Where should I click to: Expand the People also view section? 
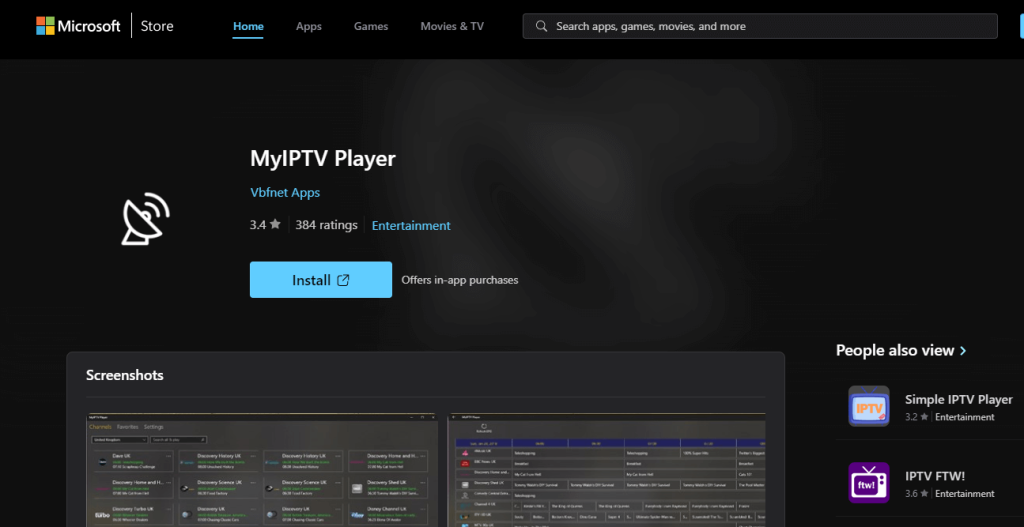pyautogui.click(x=901, y=350)
